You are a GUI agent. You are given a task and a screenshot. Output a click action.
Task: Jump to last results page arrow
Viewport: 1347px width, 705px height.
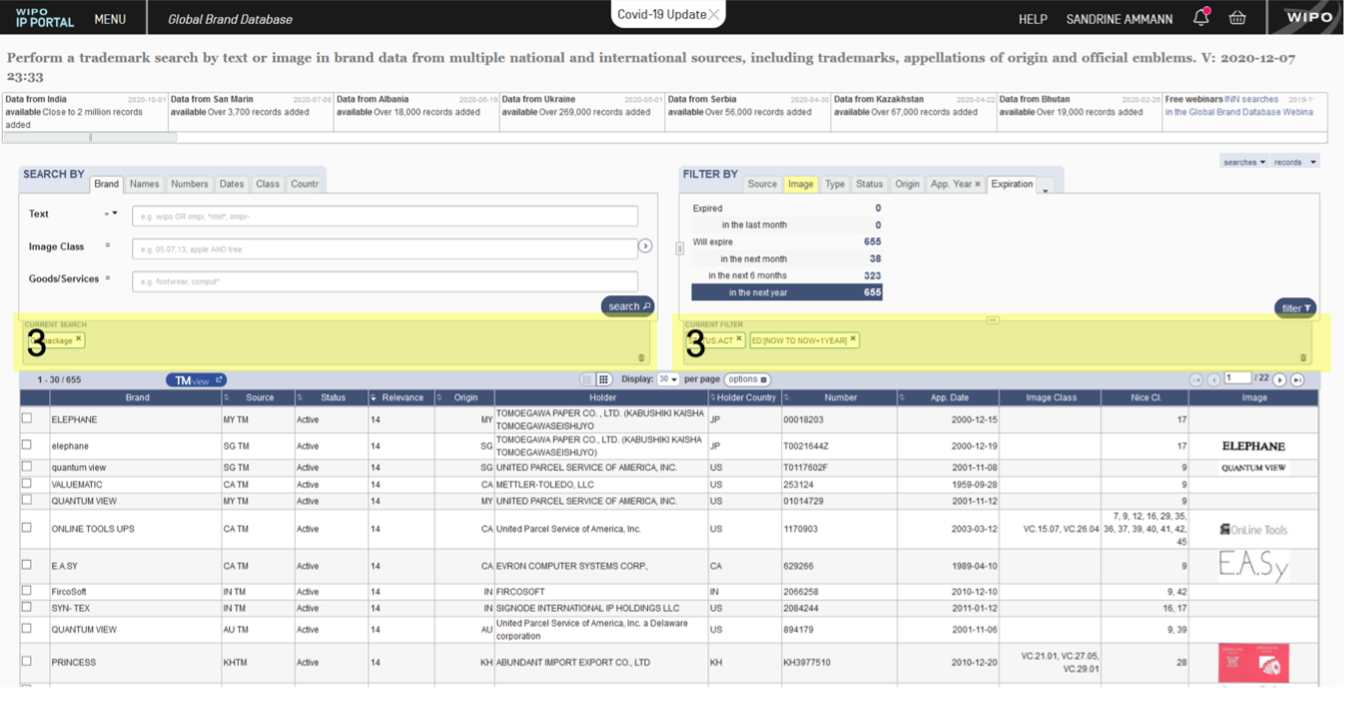pos(1297,380)
